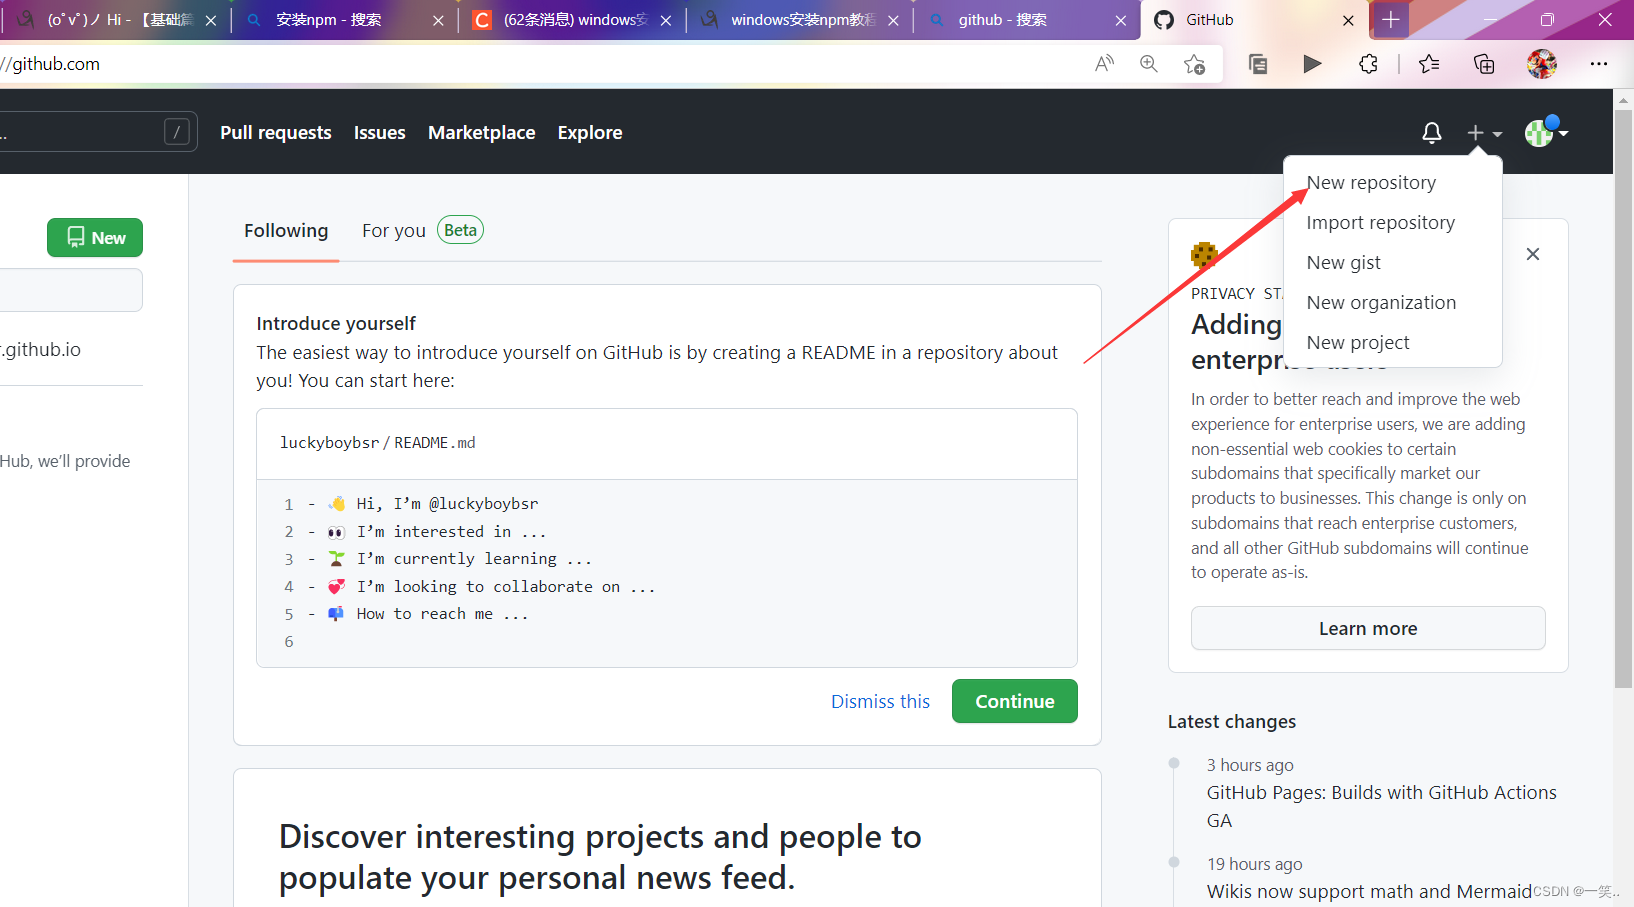Open browser tab groups page icon
Image resolution: width=1634 pixels, height=907 pixels.
pyautogui.click(x=1258, y=64)
